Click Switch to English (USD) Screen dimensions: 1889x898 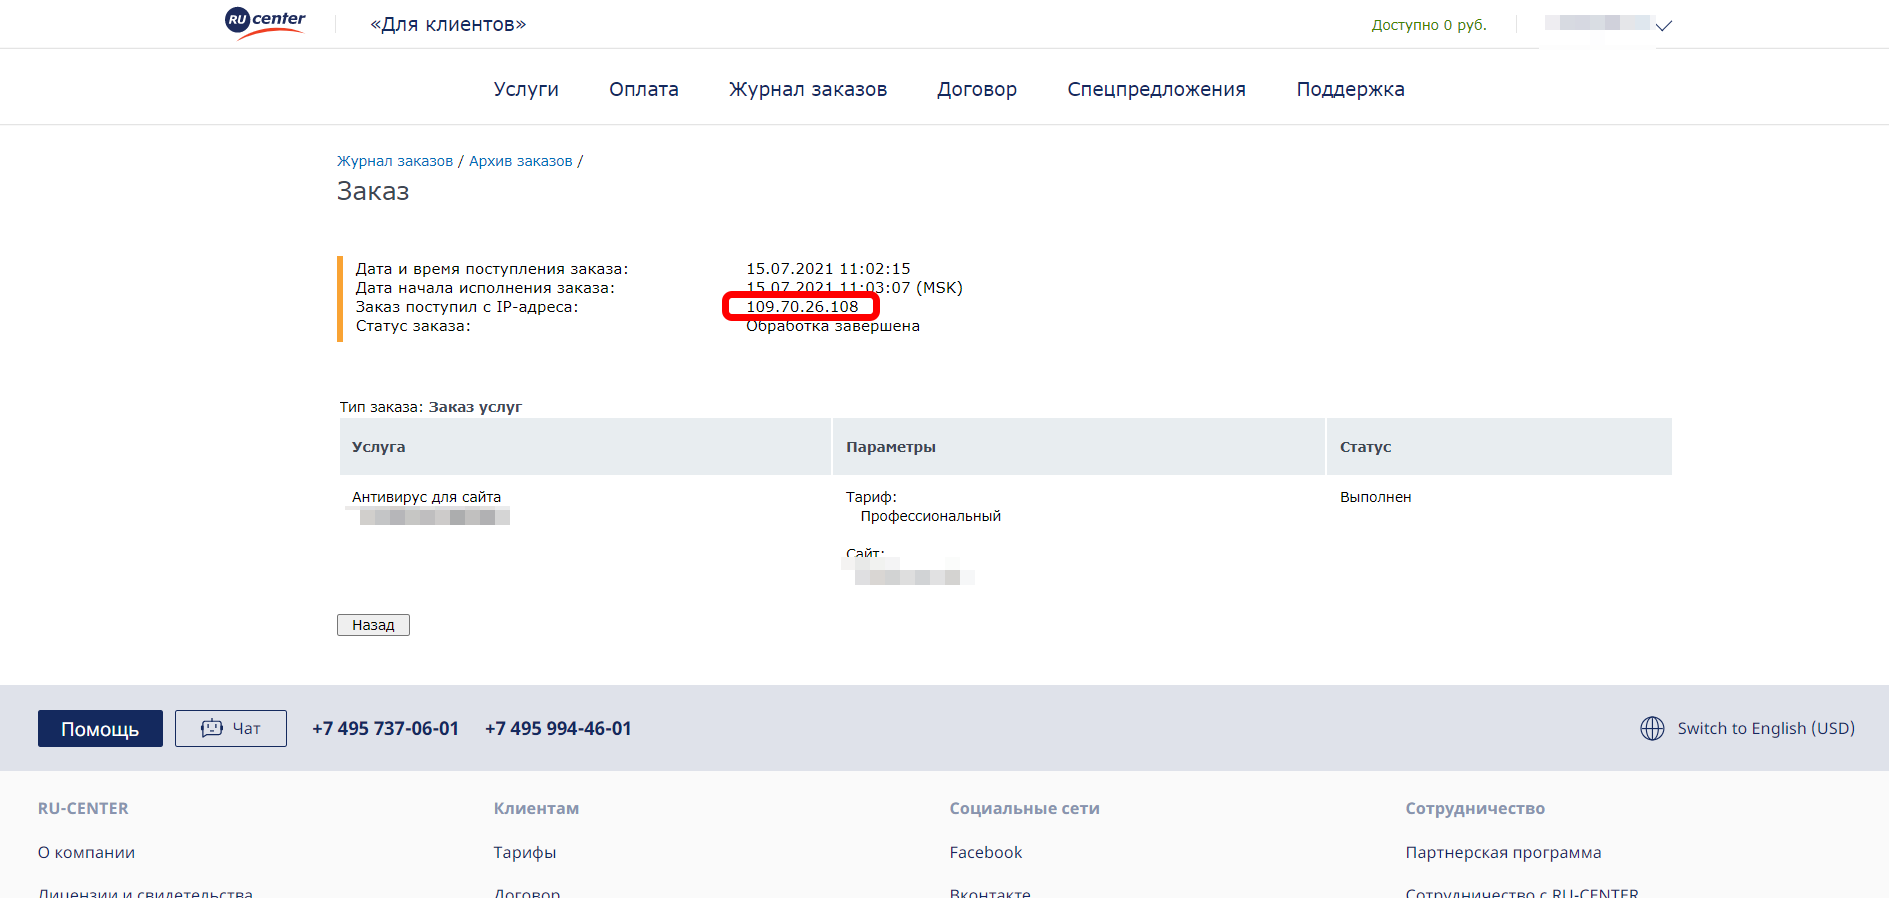[1766, 728]
